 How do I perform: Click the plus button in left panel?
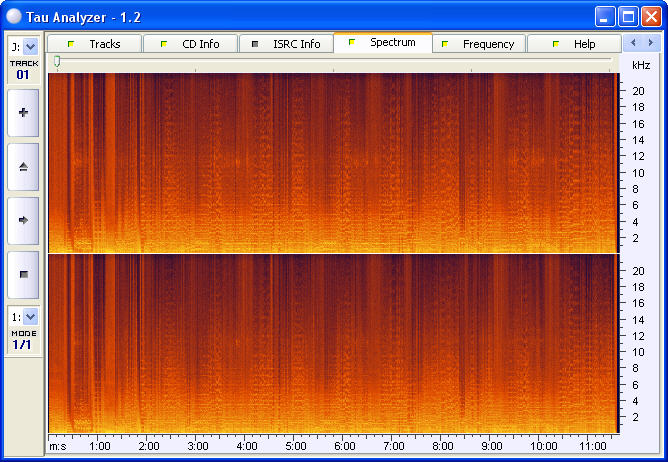(x=23, y=113)
